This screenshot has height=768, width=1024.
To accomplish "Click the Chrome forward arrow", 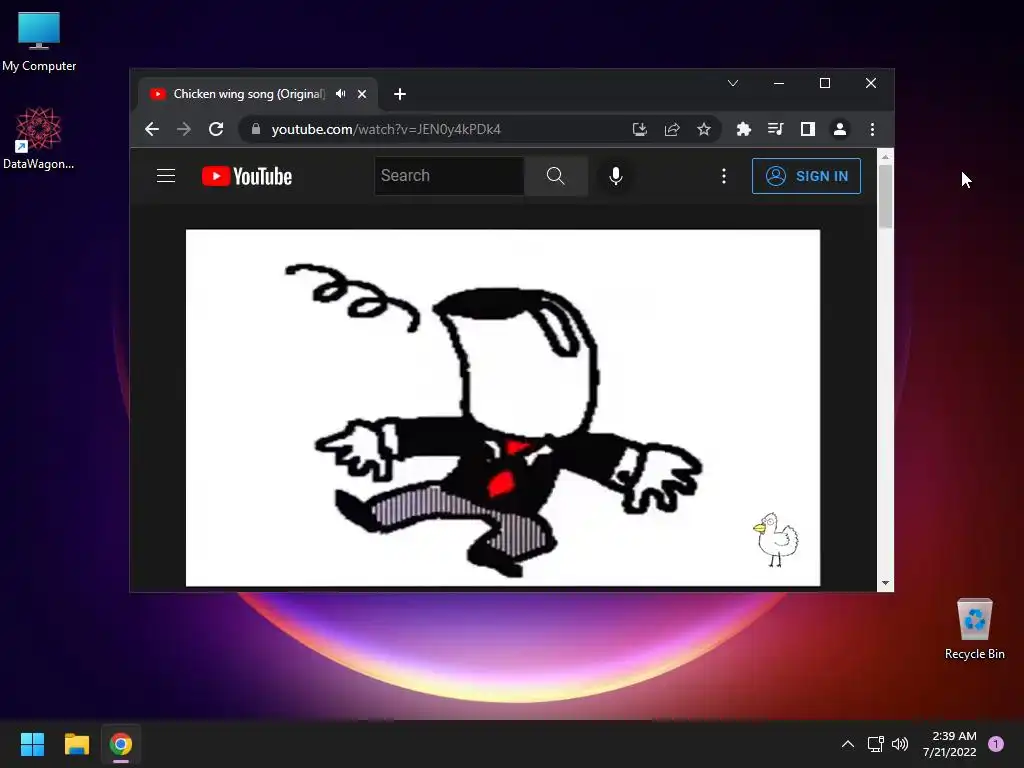I will tap(184, 129).
